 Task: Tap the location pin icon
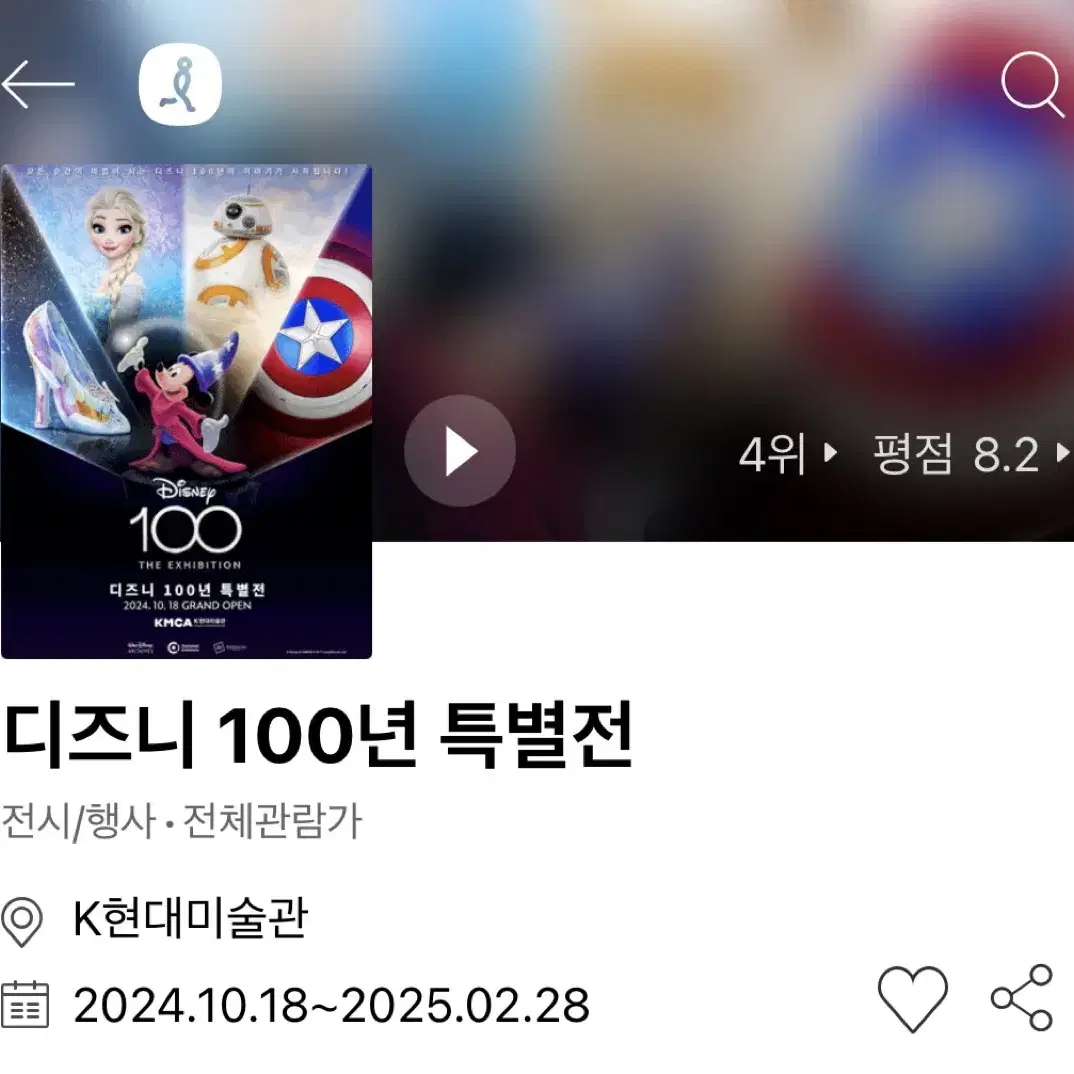(22, 922)
